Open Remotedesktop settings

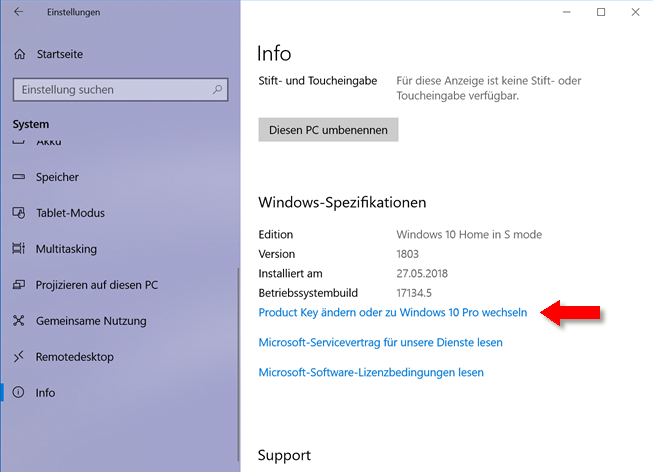click(75, 357)
